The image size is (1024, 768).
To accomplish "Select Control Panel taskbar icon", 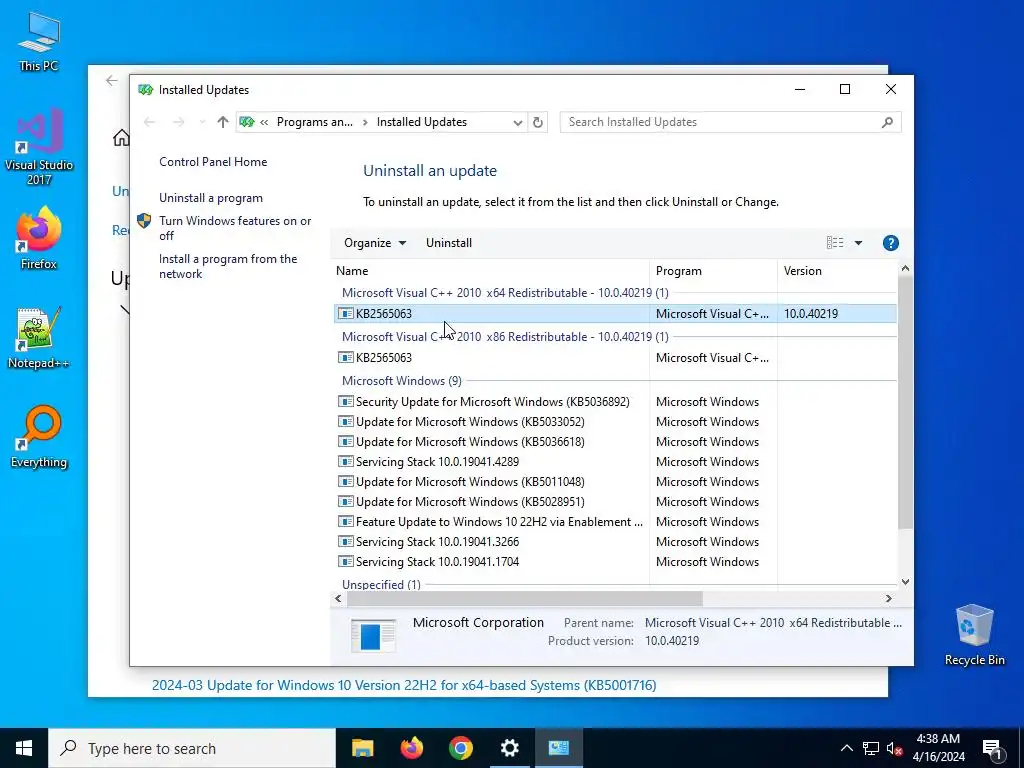I will pyautogui.click(x=558, y=748).
